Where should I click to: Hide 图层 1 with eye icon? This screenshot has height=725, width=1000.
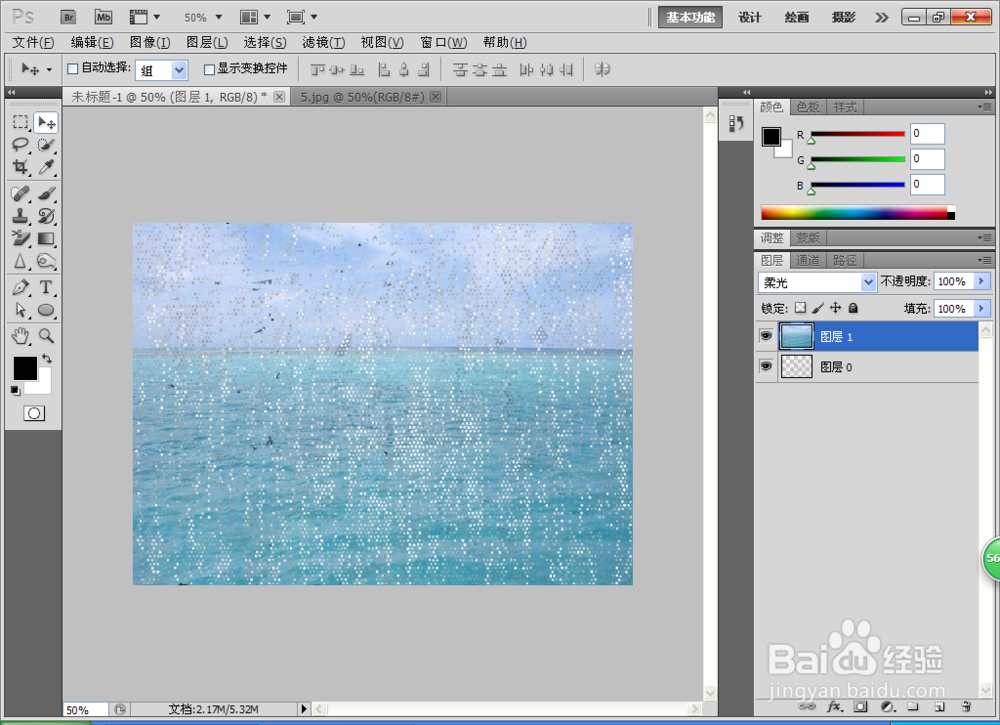pyautogui.click(x=766, y=336)
